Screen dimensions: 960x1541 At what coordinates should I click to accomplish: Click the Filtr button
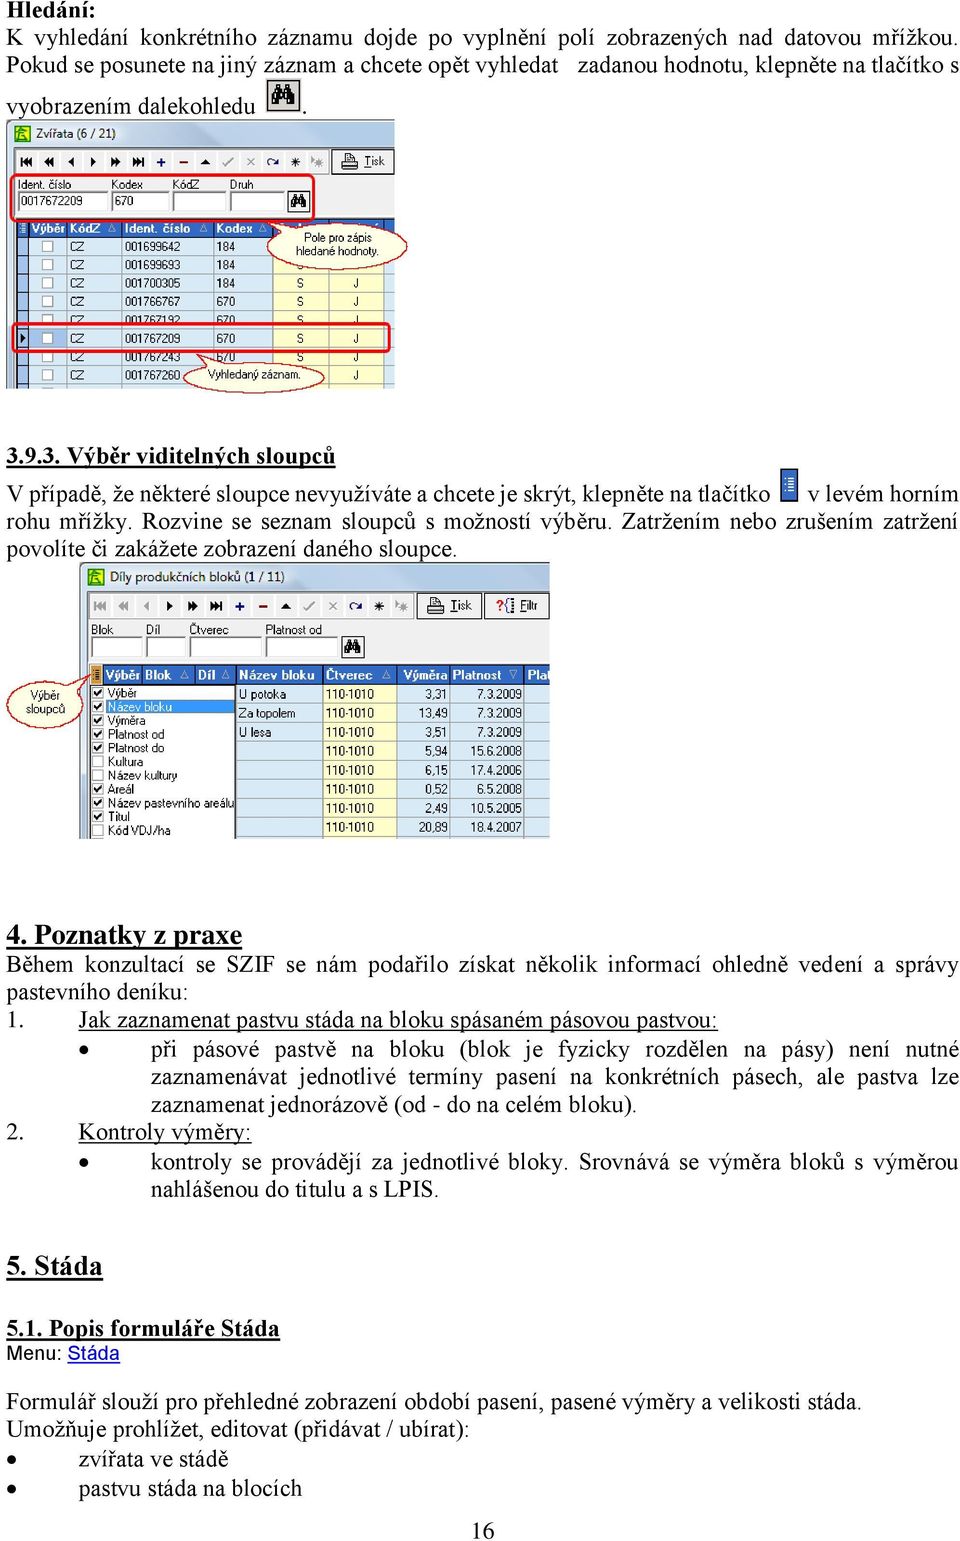tap(517, 605)
